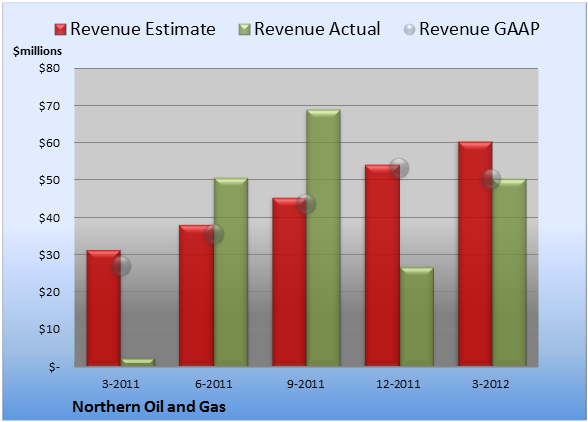
Task: Click the '3-2011' x-axis label
Action: 121,384
